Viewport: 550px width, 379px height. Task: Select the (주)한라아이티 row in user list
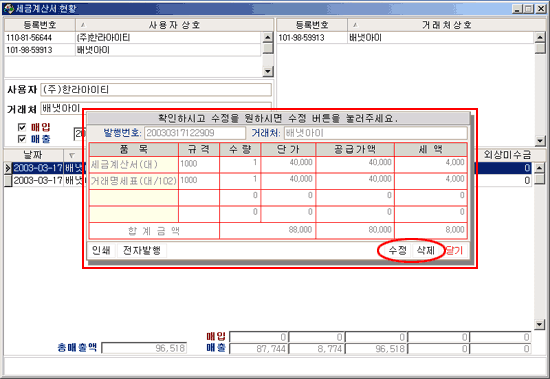click(x=133, y=38)
